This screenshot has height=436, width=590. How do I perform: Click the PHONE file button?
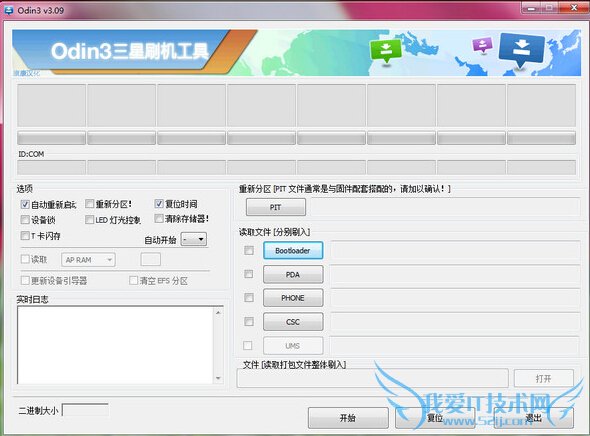(293, 298)
